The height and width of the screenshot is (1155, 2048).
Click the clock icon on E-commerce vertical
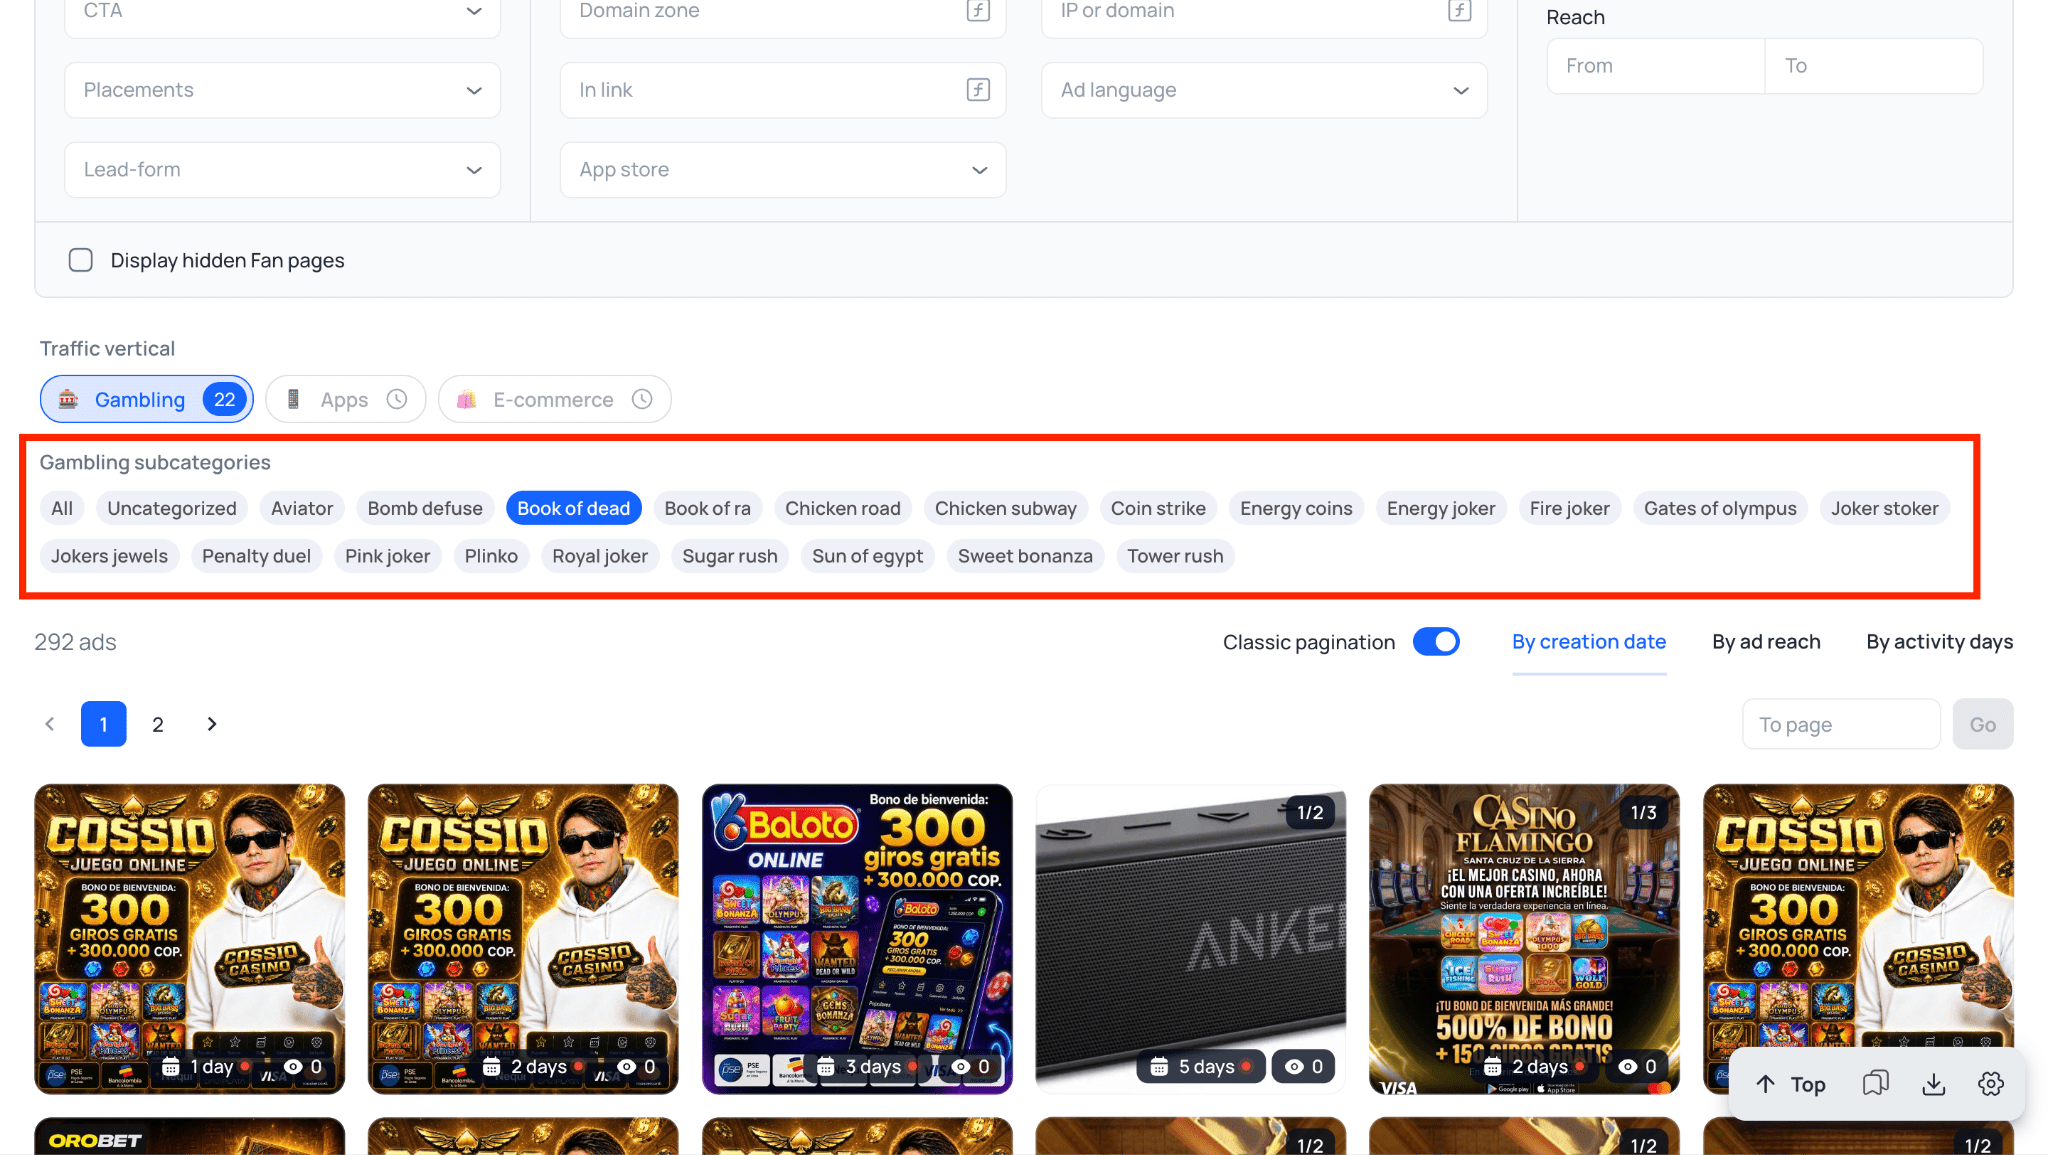642,399
